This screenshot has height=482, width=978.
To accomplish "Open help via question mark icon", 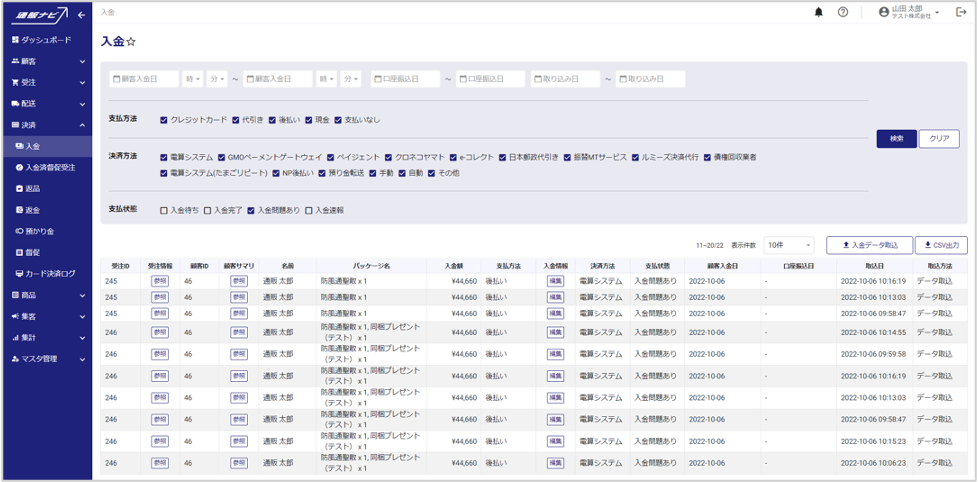I will pos(843,12).
